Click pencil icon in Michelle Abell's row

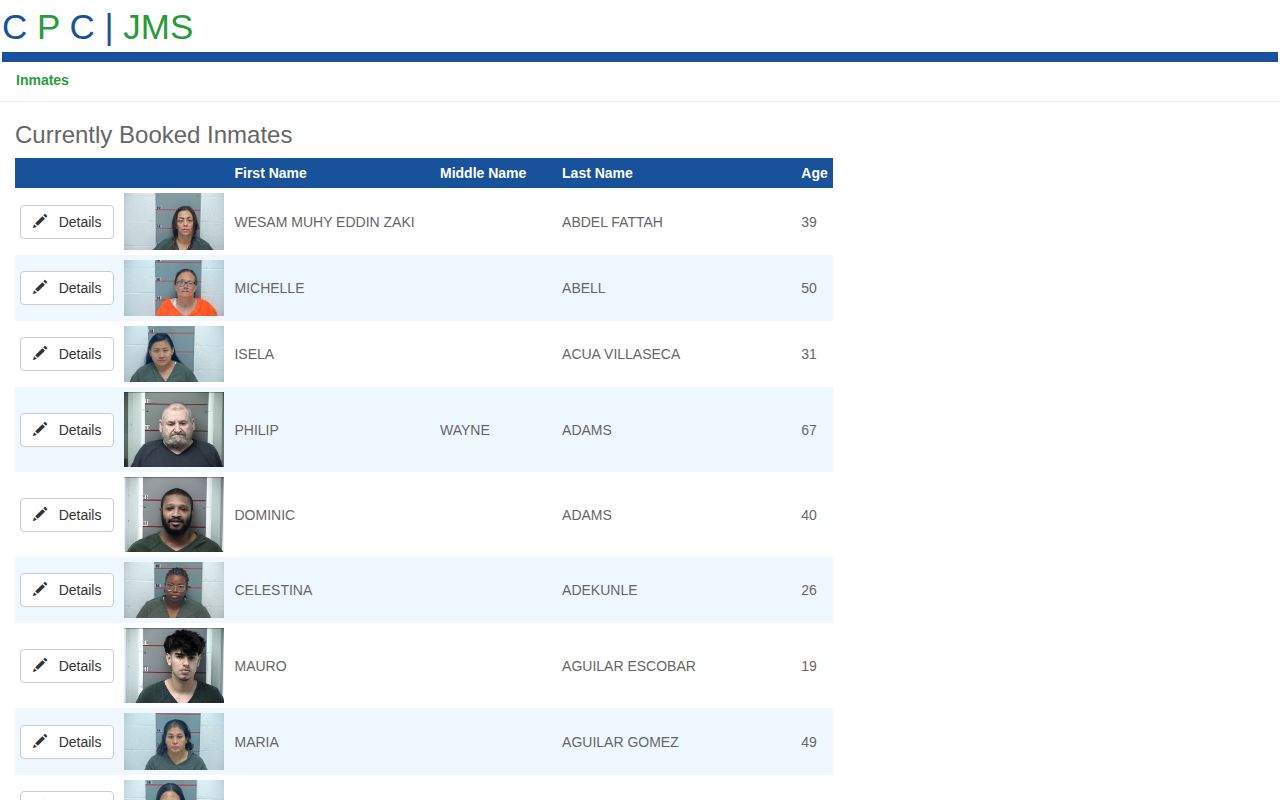pos(40,287)
